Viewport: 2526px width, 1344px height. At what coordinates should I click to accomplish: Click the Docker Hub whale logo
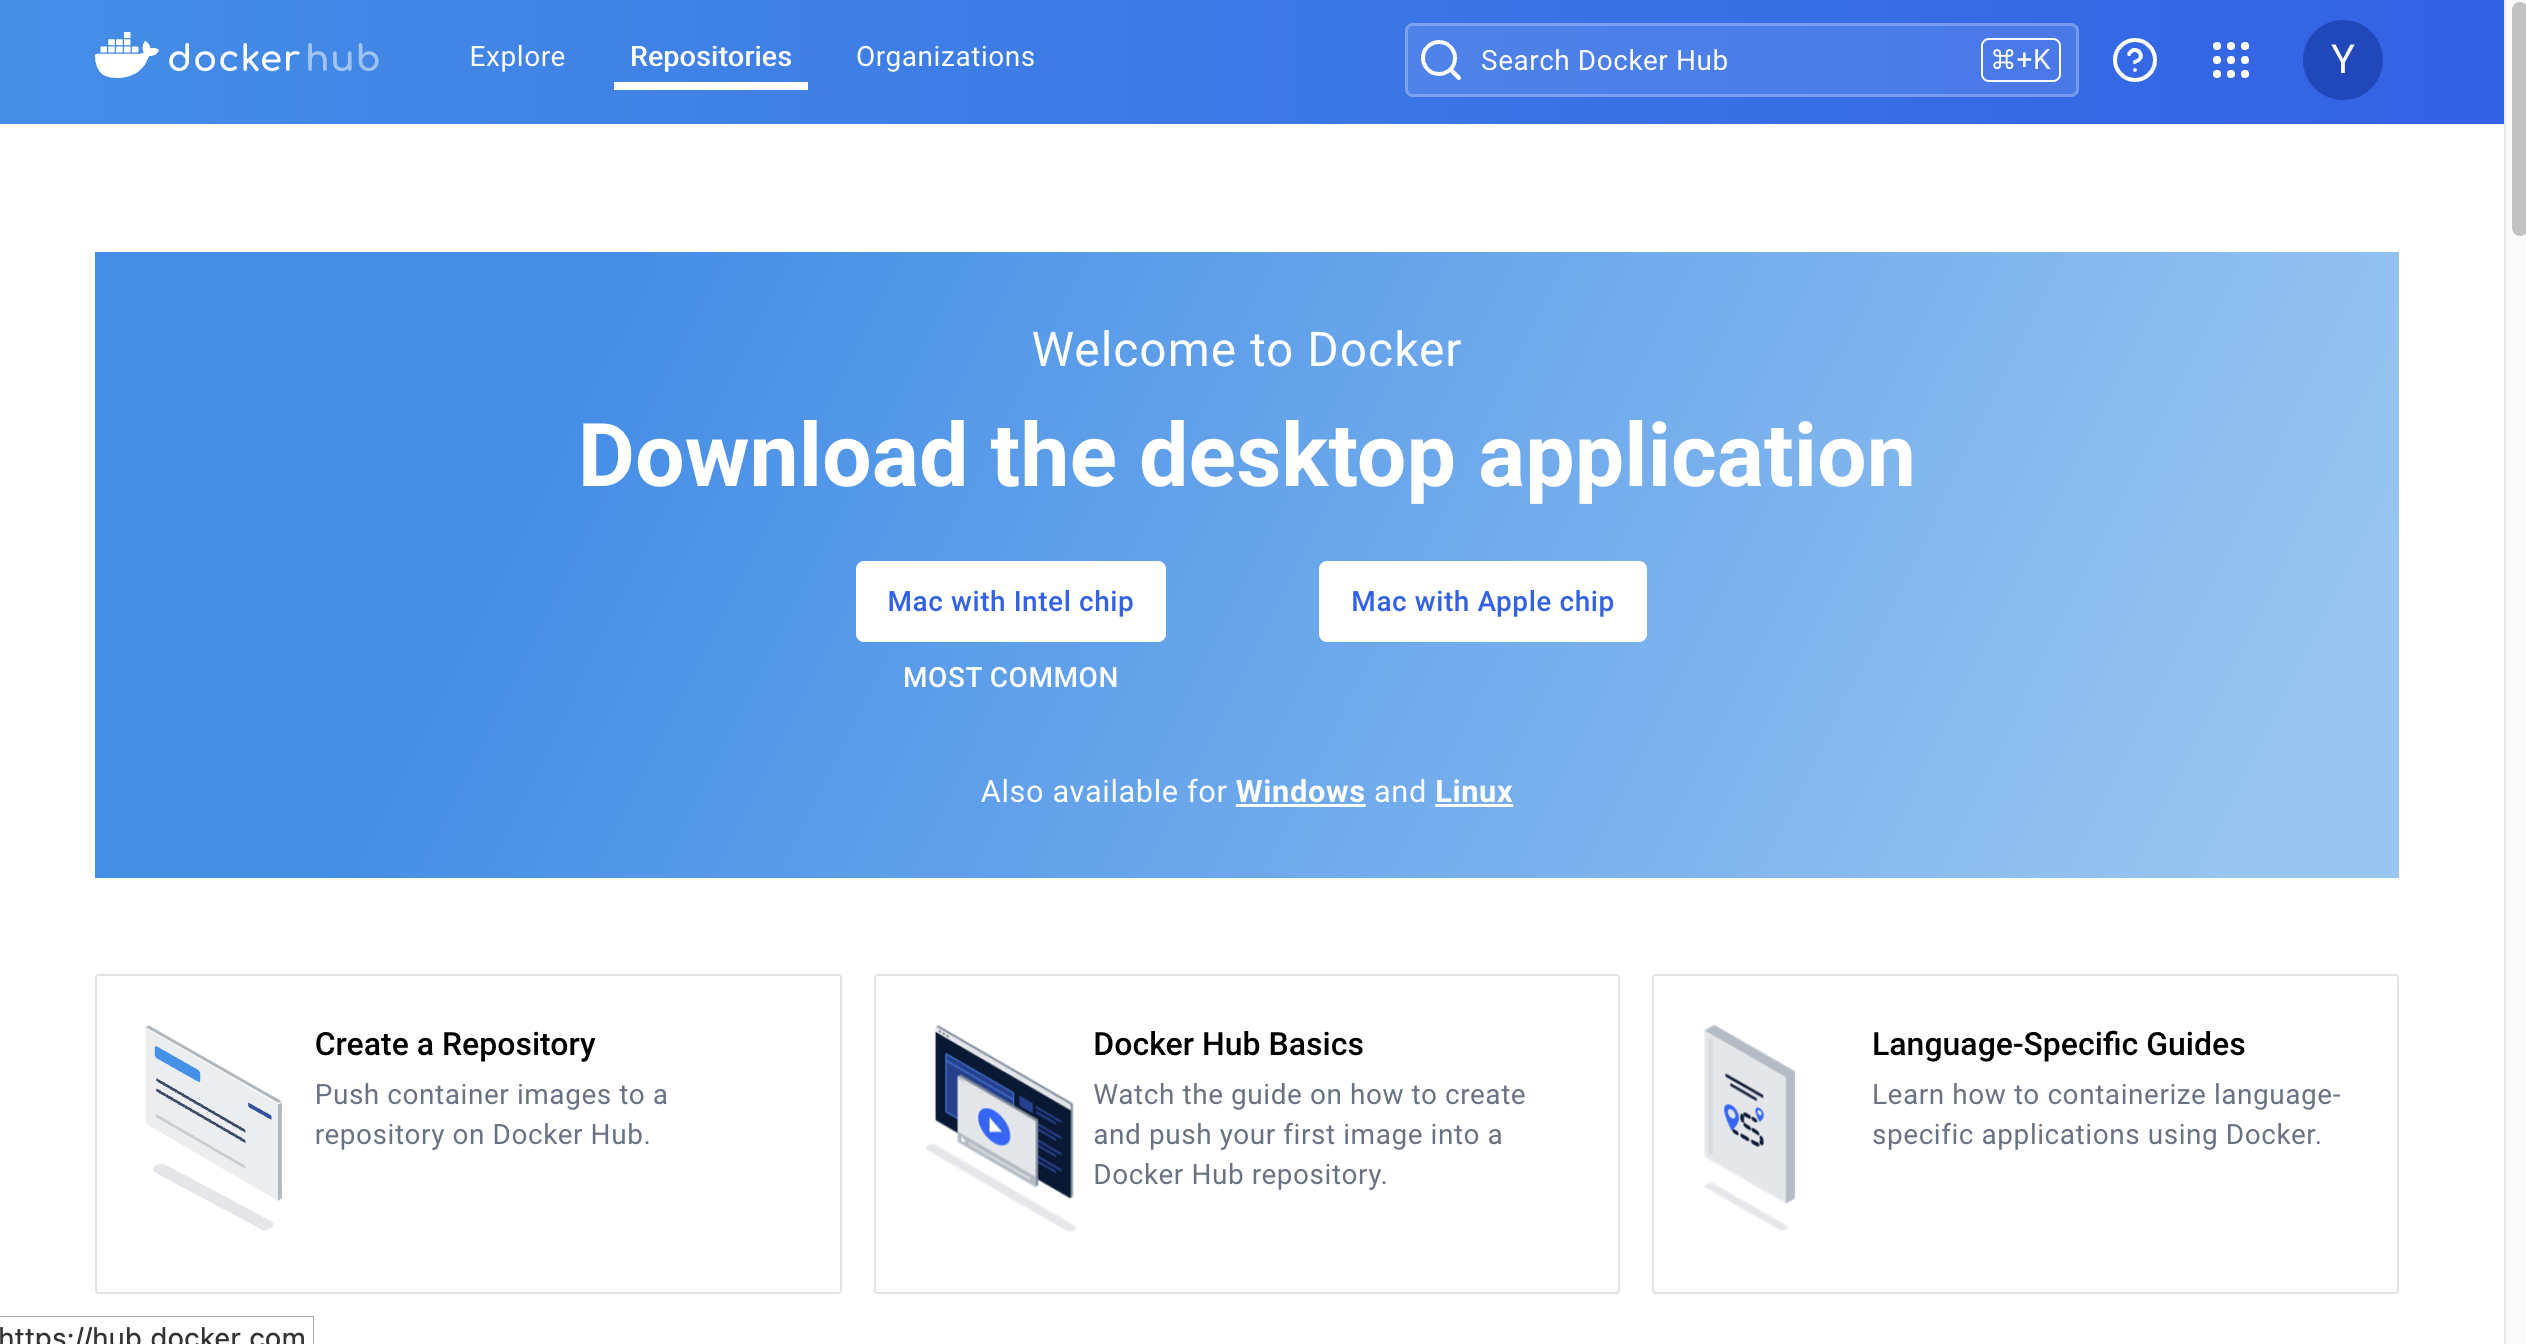[126, 56]
